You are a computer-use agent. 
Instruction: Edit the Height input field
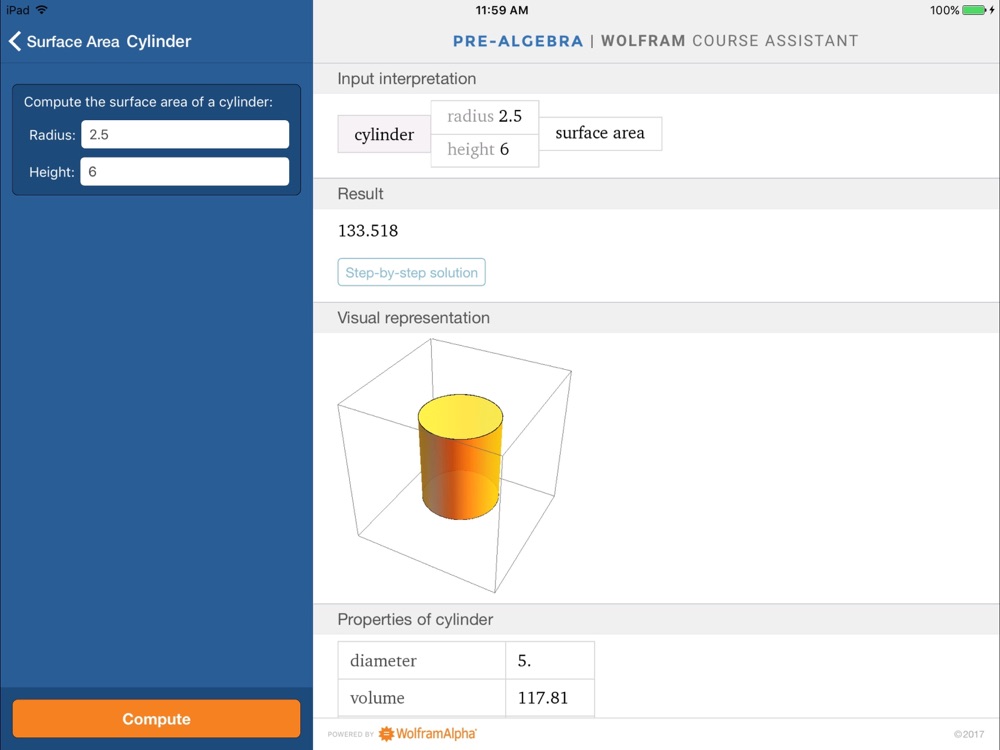(185, 172)
